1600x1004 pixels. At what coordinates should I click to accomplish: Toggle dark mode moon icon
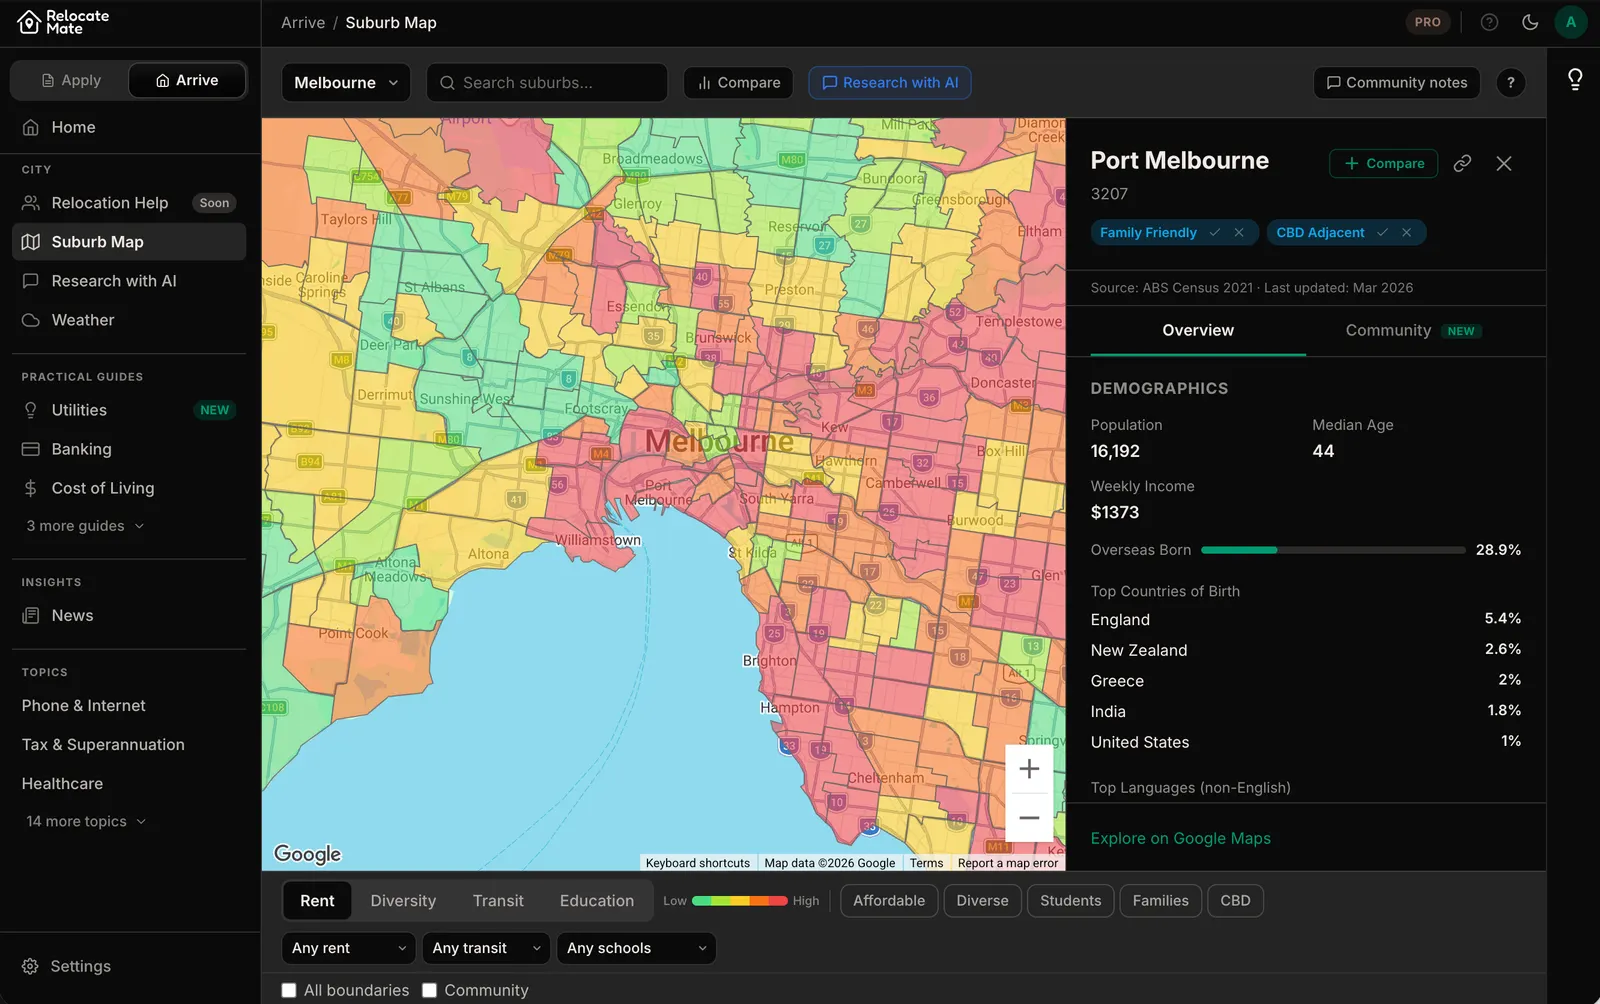pyautogui.click(x=1530, y=22)
